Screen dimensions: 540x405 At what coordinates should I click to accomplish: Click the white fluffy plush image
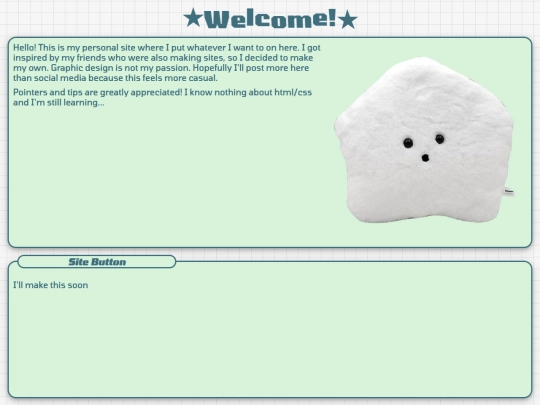pos(424,140)
